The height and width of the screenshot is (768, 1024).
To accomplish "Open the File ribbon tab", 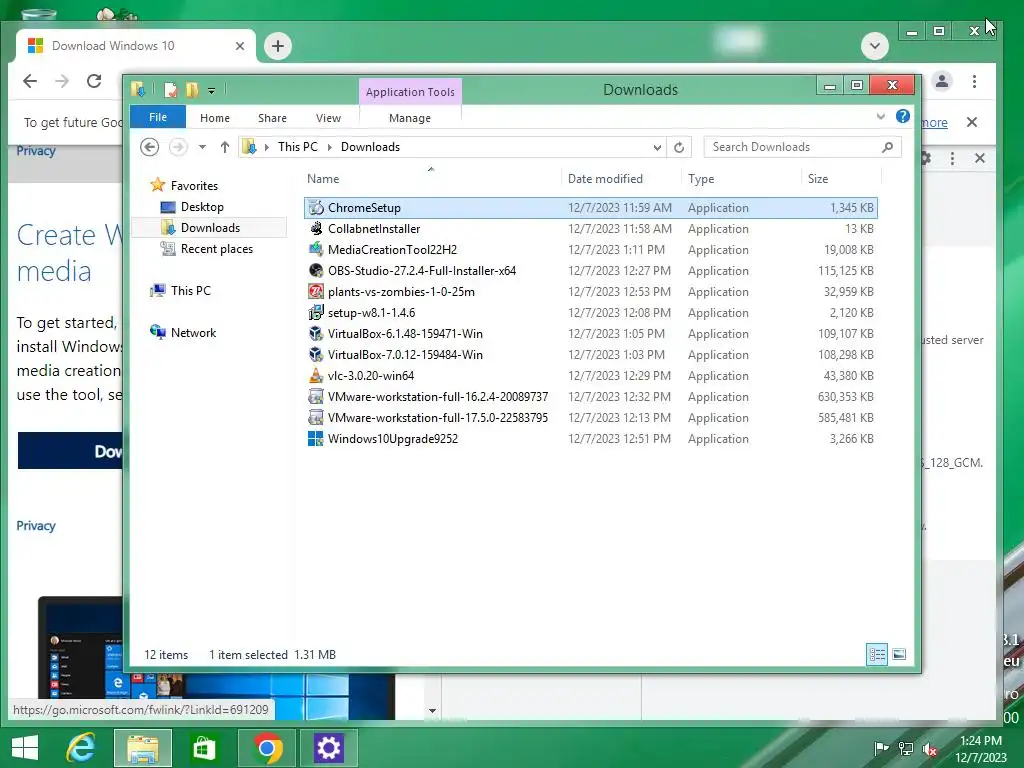I will 158,118.
